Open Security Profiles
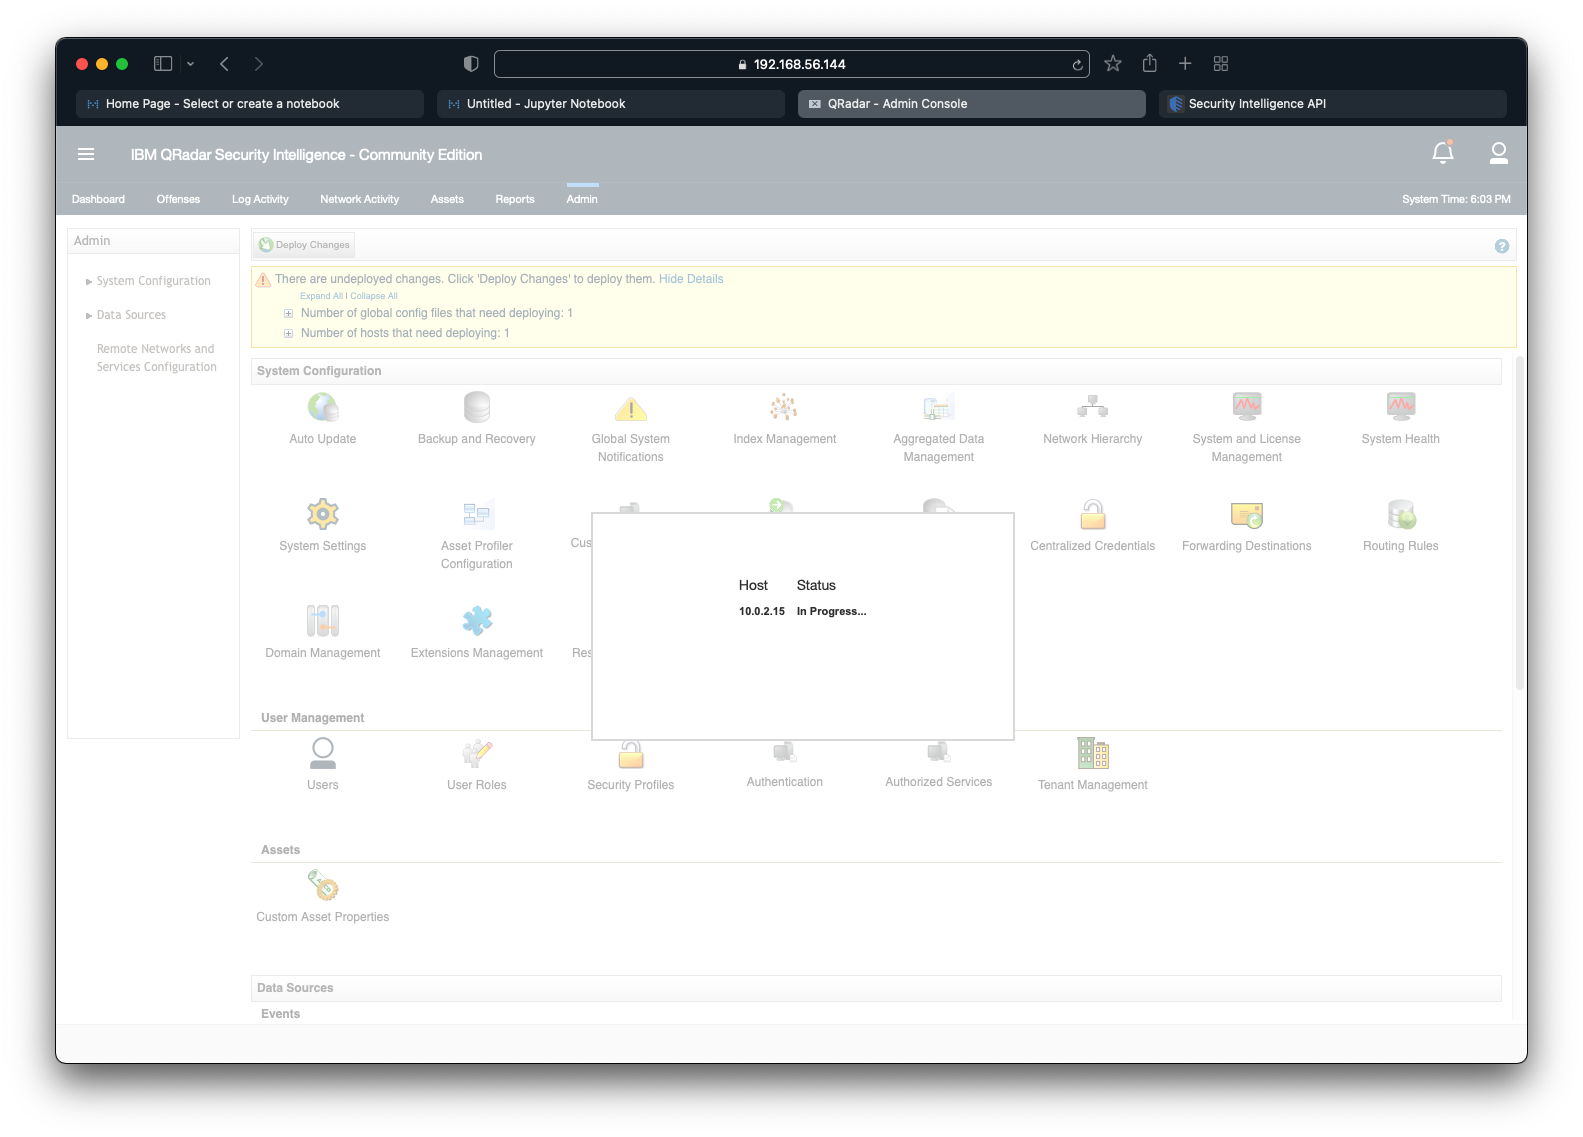The height and width of the screenshot is (1137, 1583). [x=631, y=755]
